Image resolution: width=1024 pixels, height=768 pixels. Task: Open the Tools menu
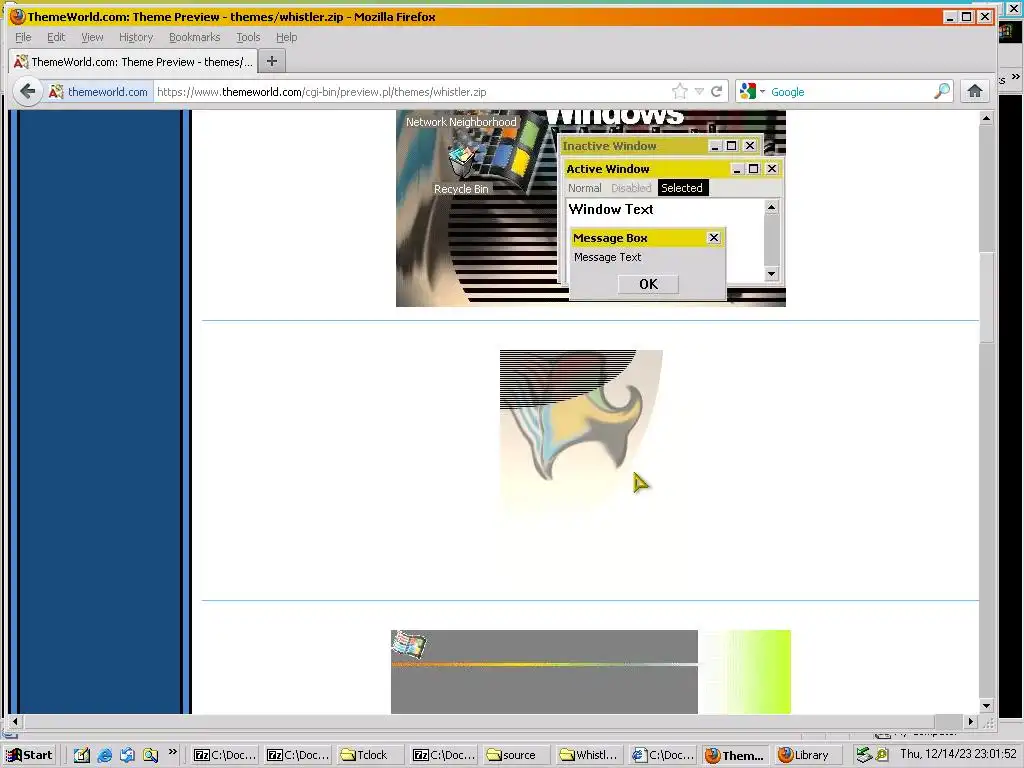coord(248,37)
